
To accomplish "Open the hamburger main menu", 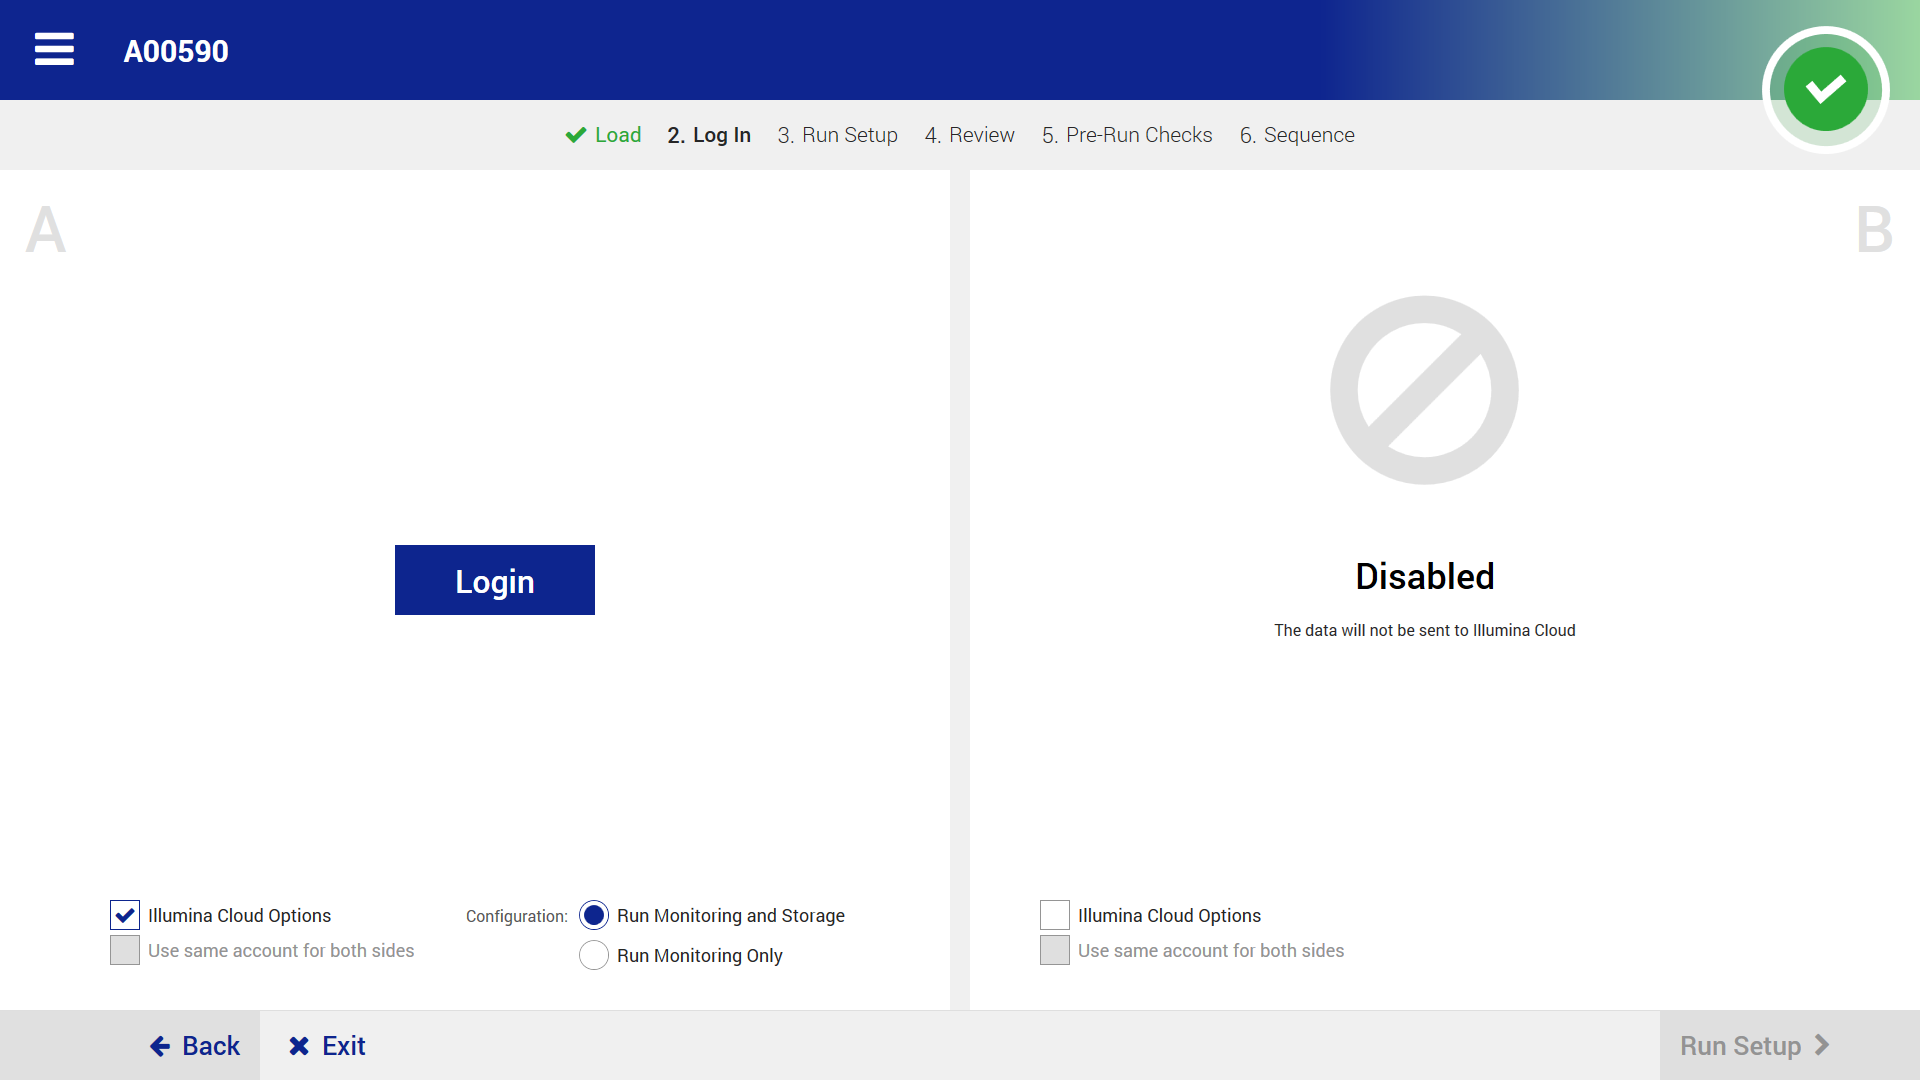I will [x=54, y=49].
